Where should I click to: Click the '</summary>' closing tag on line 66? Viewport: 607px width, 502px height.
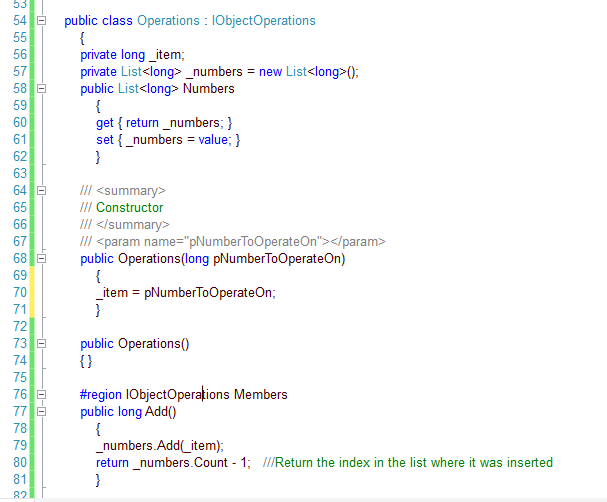133,225
